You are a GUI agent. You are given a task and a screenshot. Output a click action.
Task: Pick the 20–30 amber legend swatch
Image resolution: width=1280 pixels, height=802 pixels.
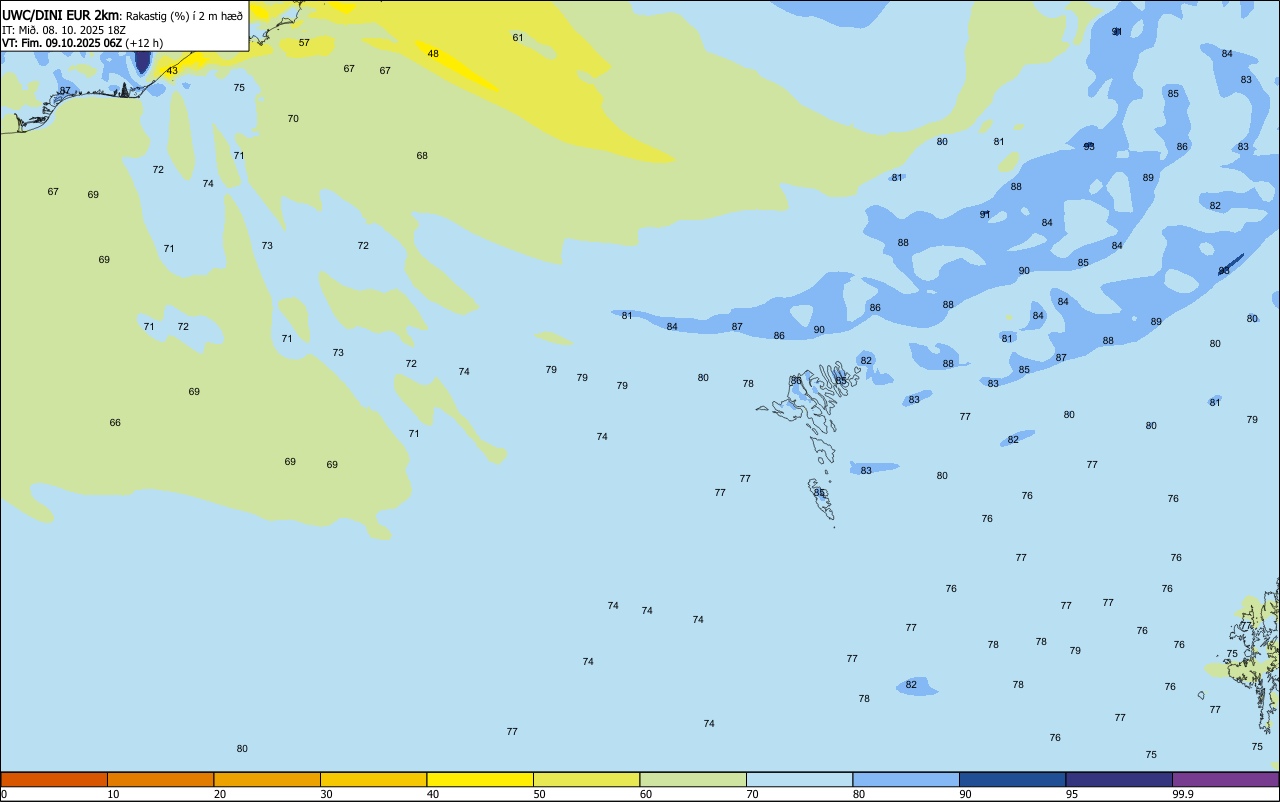pyautogui.click(x=267, y=779)
